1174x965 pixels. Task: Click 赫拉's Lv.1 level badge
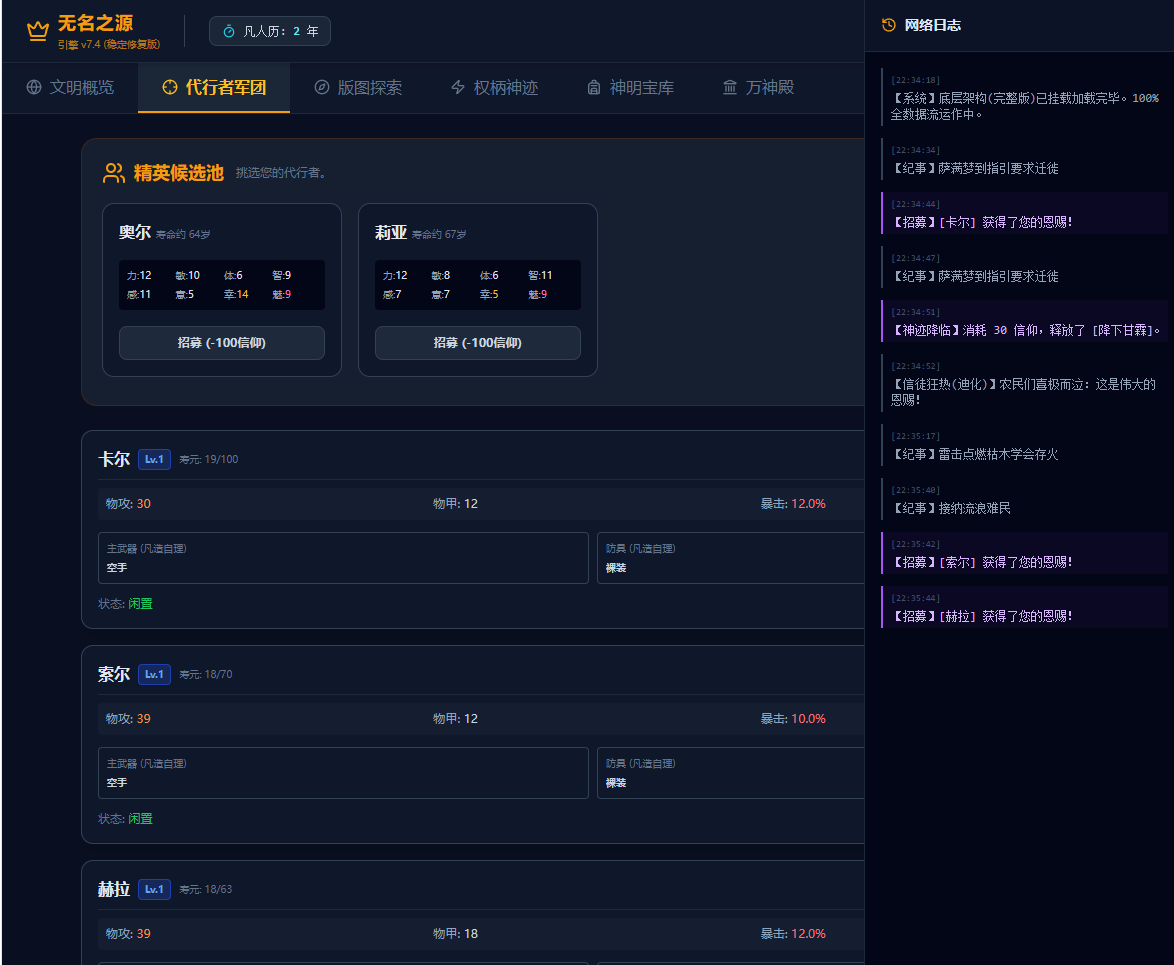click(x=154, y=889)
